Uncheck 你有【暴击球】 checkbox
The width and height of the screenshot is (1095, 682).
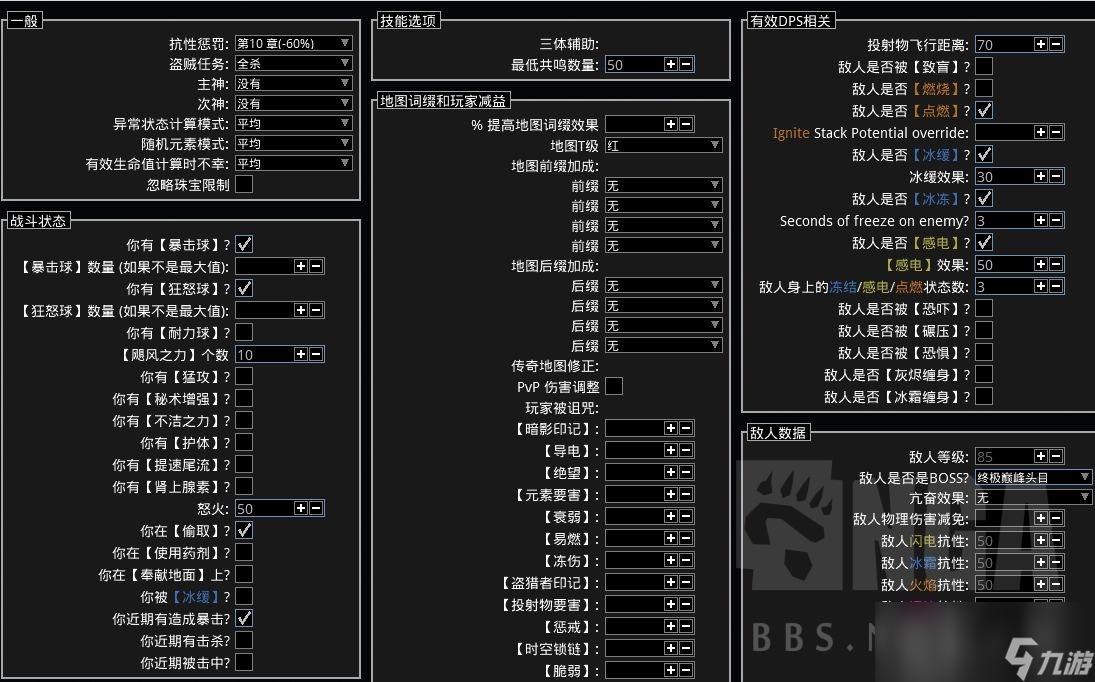coord(244,244)
